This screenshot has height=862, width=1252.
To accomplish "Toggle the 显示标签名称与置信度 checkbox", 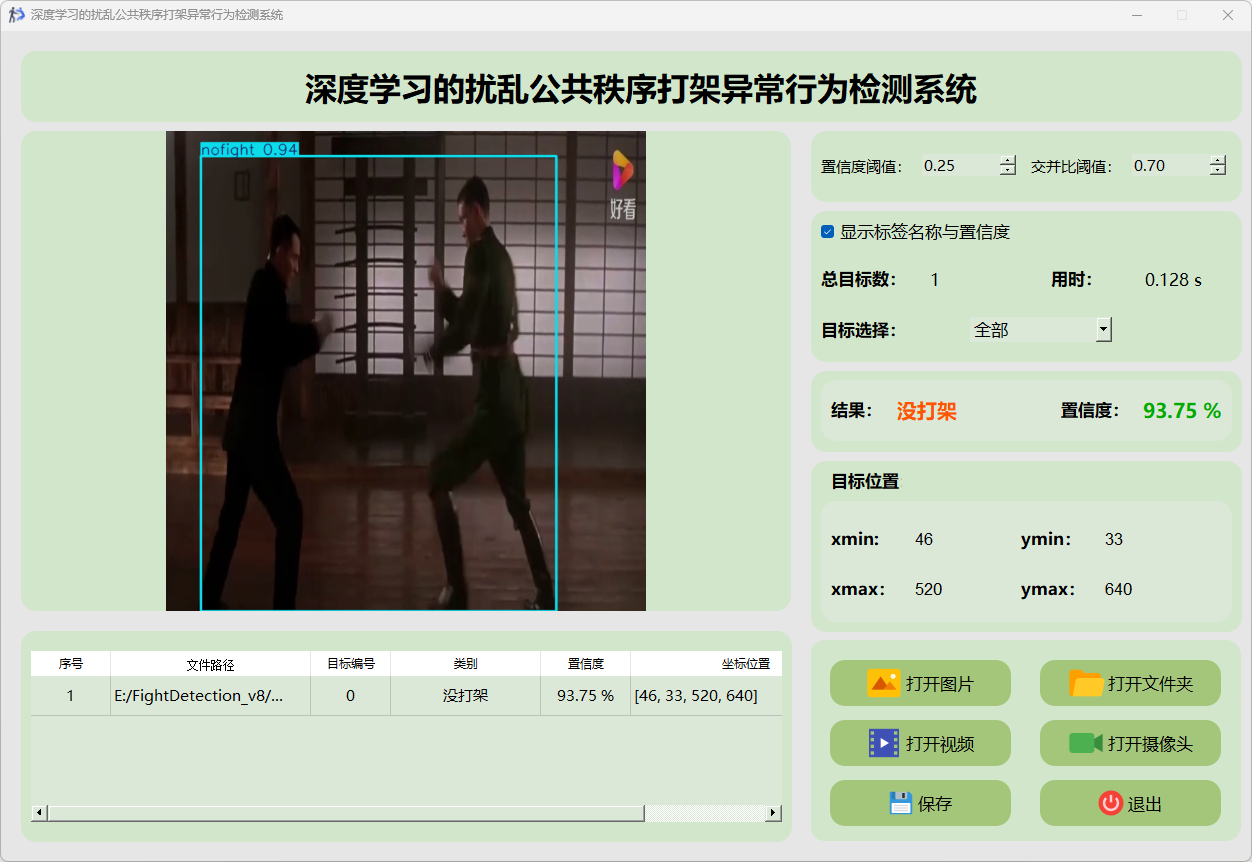I will pos(828,232).
